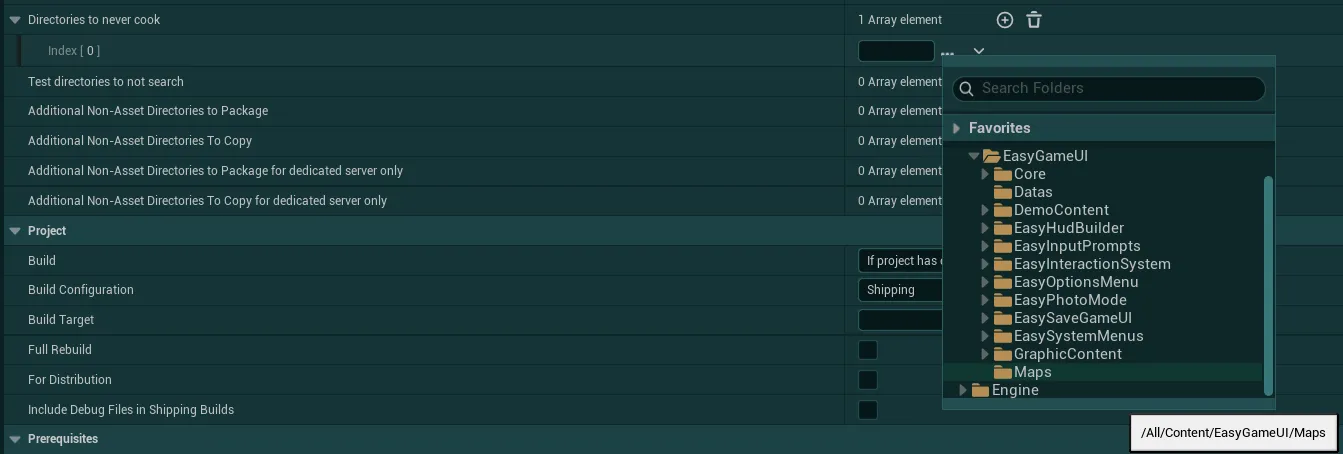Collapse the Directories to never cook section

point(15,20)
